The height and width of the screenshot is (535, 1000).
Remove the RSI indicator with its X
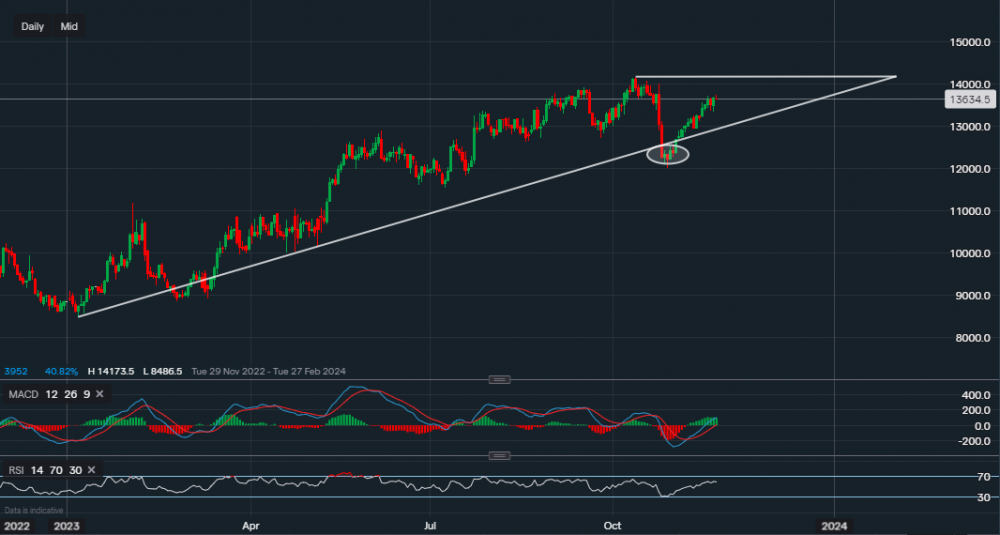click(x=91, y=469)
